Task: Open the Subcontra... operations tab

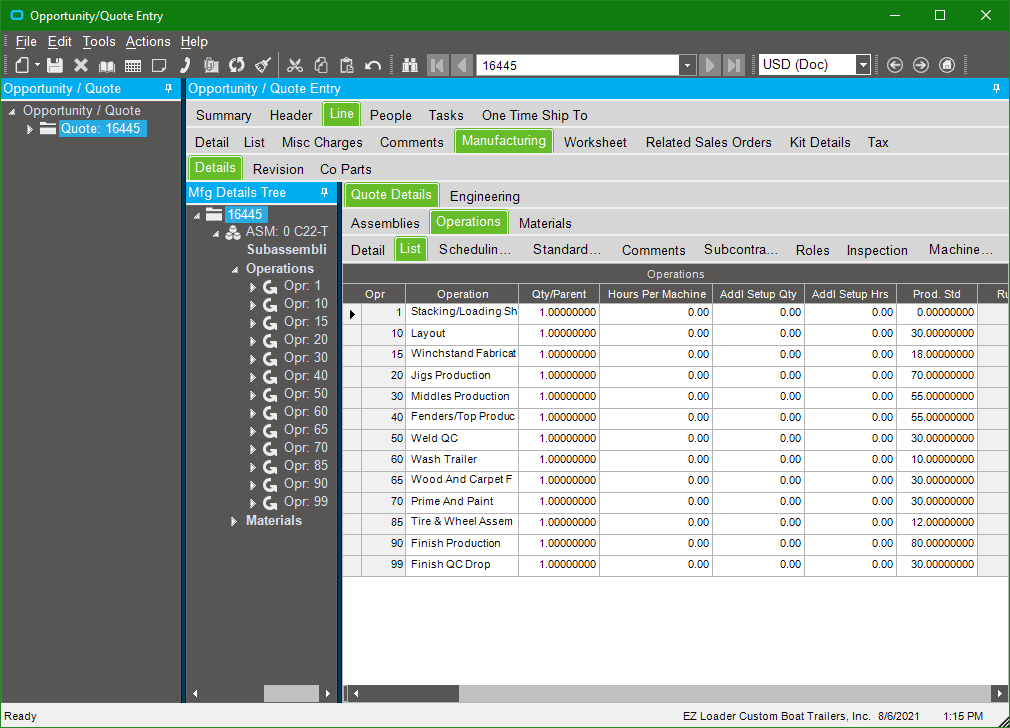Action: point(741,250)
